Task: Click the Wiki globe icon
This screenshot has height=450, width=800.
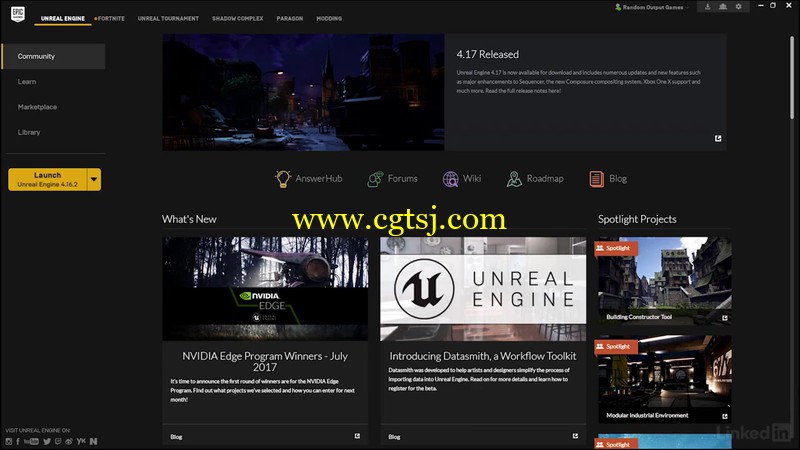Action: click(x=451, y=179)
